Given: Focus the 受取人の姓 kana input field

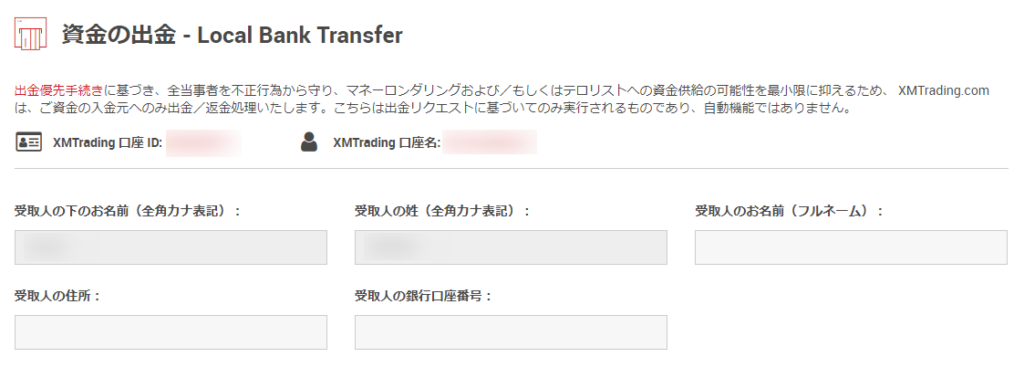Looking at the screenshot, I should point(511,247).
